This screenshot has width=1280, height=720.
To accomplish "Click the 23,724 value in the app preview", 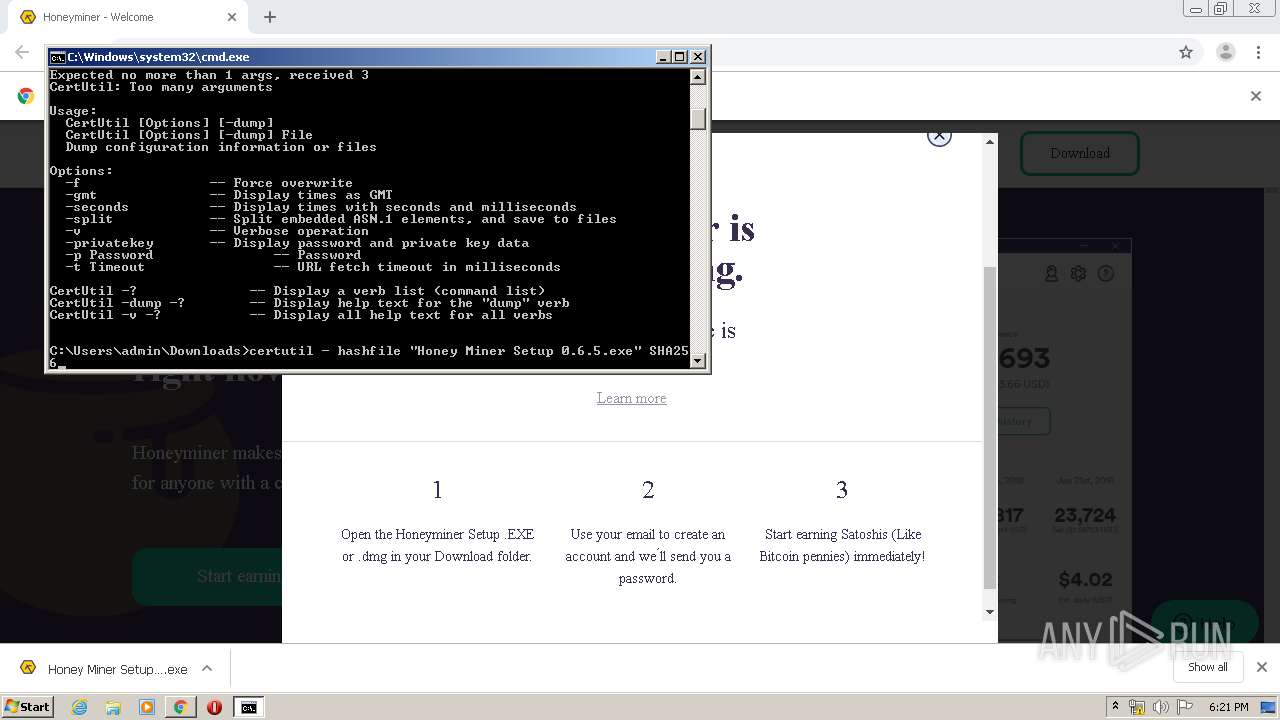I will (1084, 515).
